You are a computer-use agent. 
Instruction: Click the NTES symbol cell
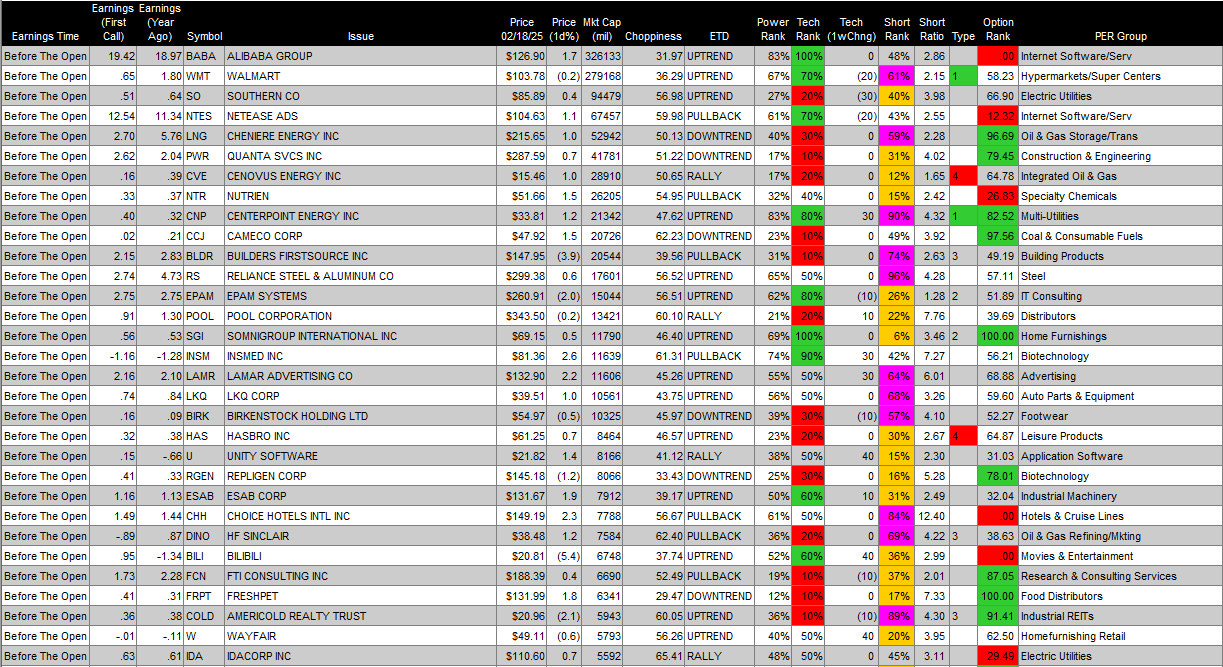pos(204,116)
